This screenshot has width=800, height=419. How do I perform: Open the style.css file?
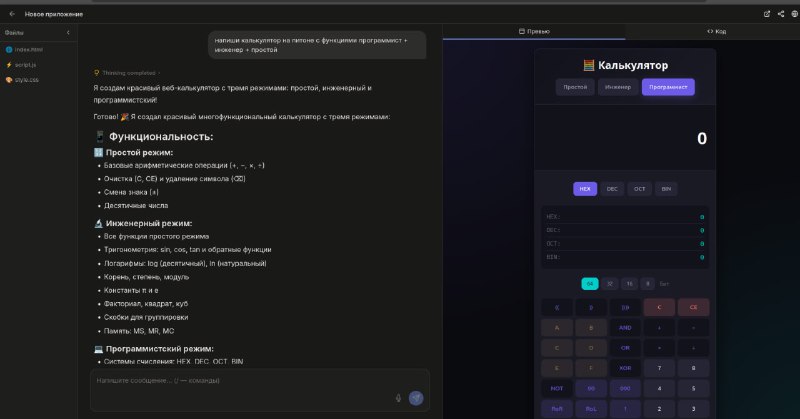coord(25,79)
